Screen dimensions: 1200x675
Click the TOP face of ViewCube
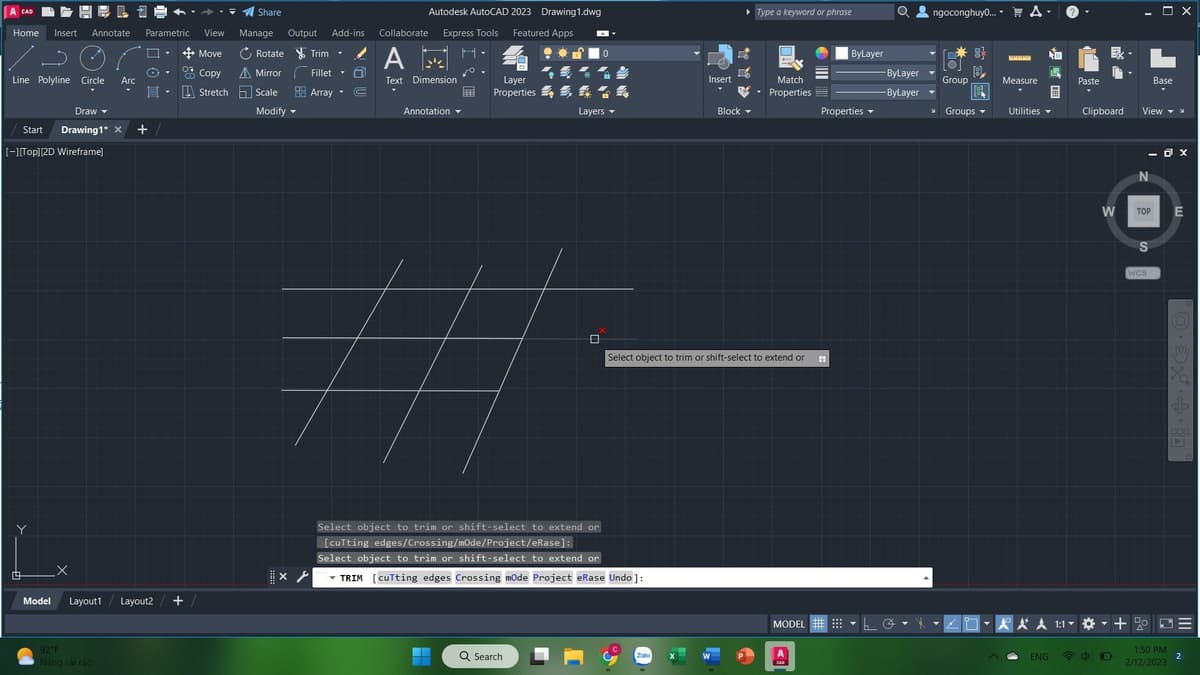1143,211
